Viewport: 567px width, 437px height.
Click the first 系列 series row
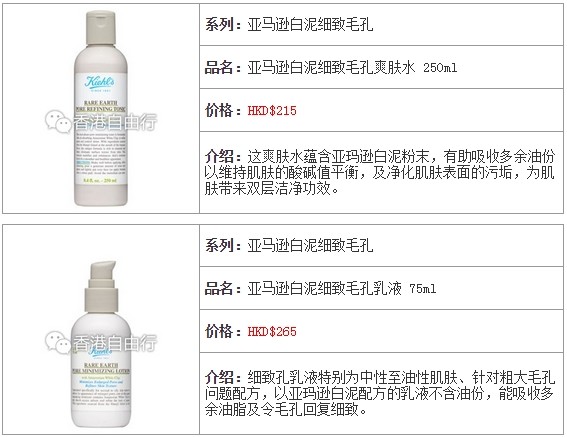pyautogui.click(x=381, y=25)
